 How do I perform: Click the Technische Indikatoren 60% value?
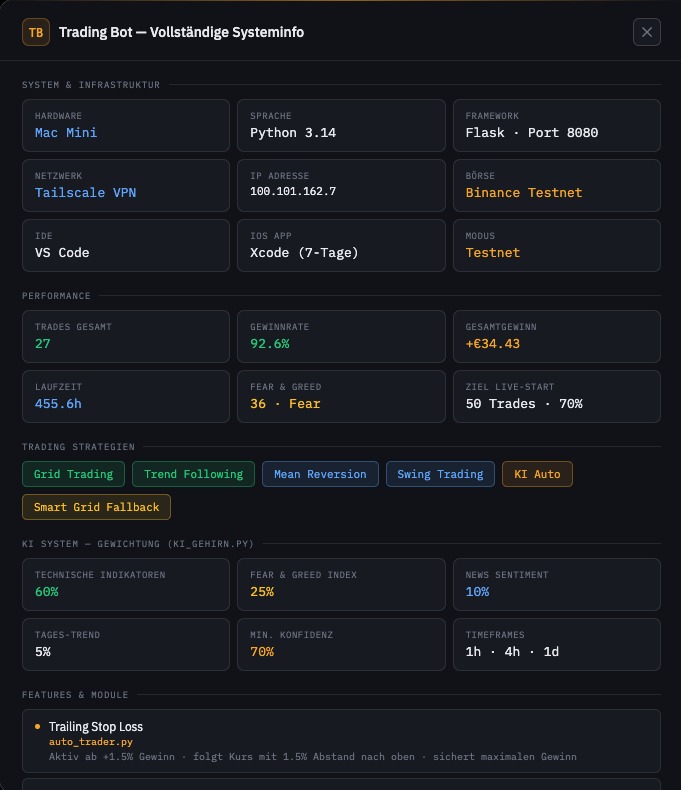point(47,591)
